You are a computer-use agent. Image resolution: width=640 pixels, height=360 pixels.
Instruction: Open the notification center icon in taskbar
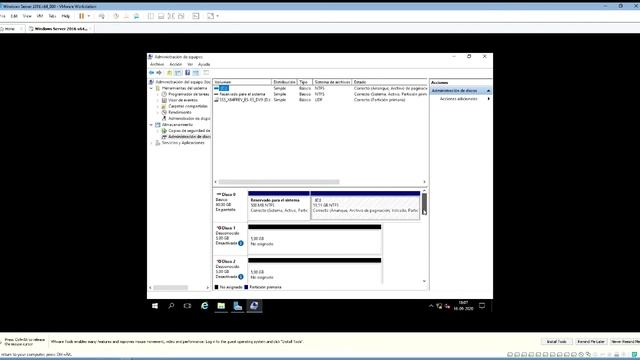click(x=482, y=306)
